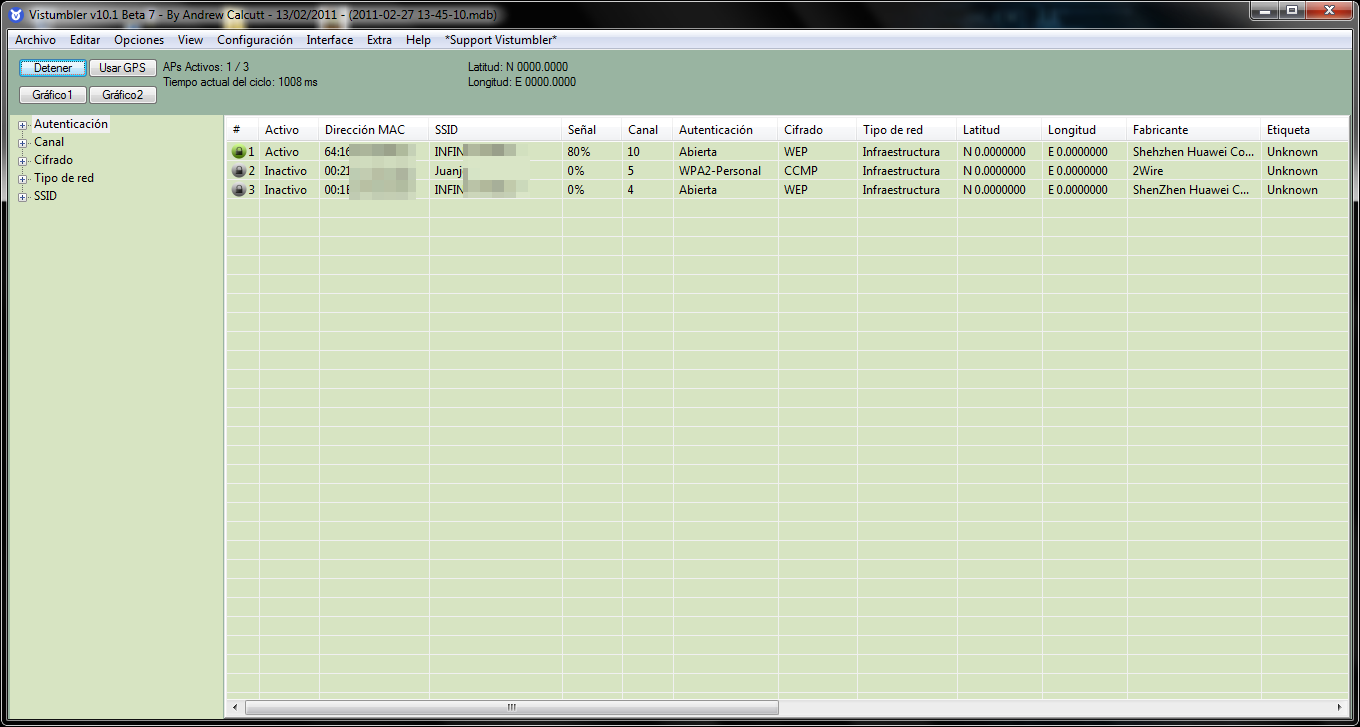Expand the SSID tree node
The width and height of the screenshot is (1360, 727).
(22, 197)
